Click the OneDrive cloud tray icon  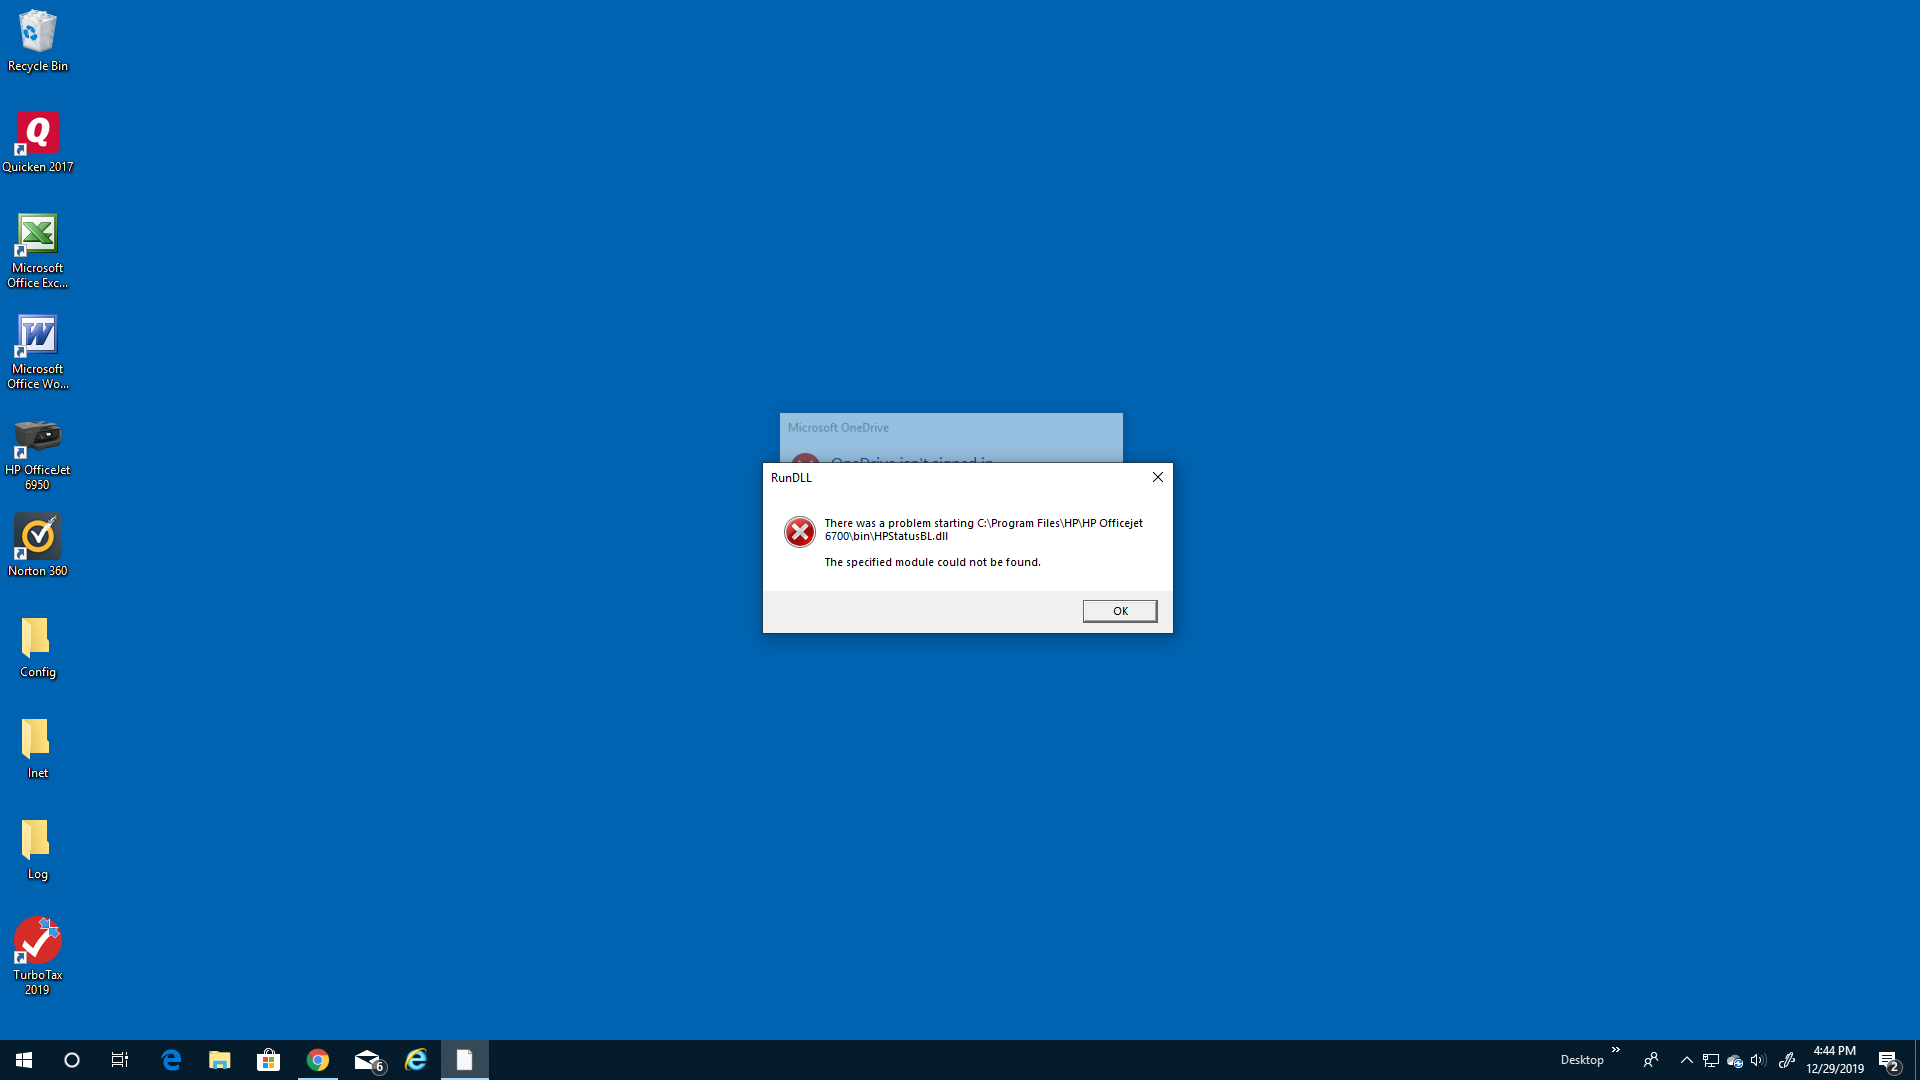tap(1735, 1061)
